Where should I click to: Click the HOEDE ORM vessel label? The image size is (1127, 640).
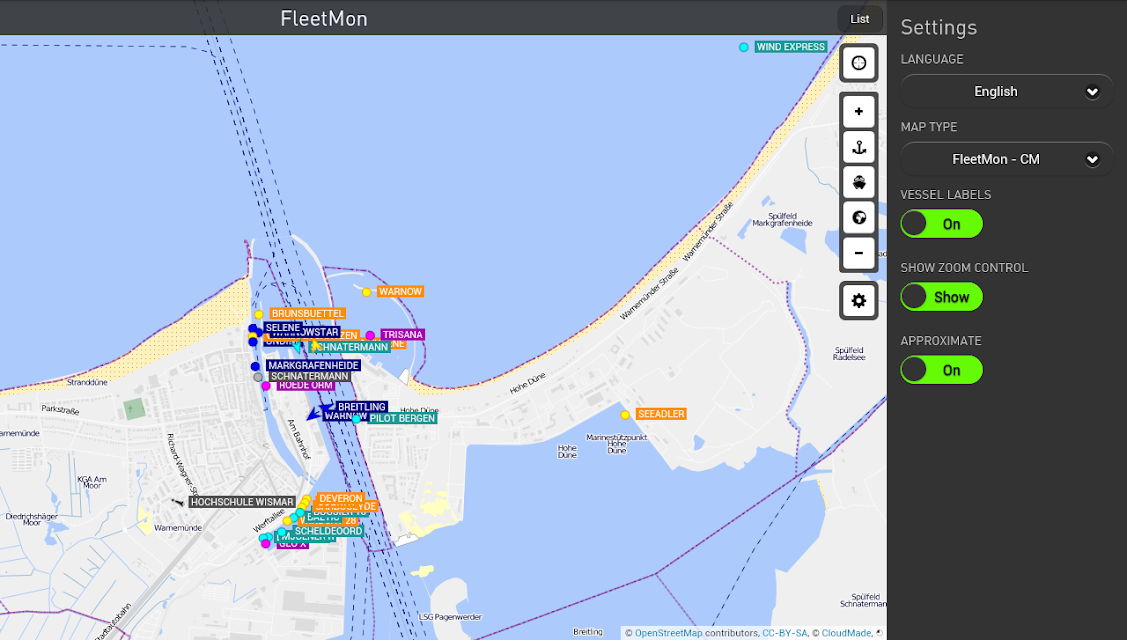(305, 386)
